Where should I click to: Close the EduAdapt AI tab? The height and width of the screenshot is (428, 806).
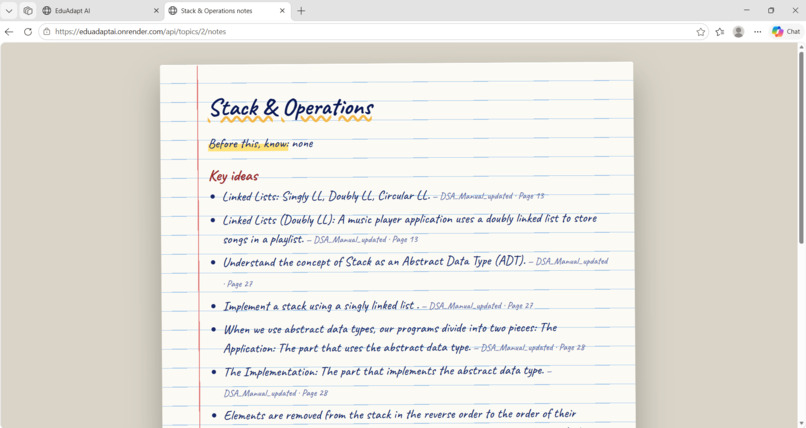(156, 10)
